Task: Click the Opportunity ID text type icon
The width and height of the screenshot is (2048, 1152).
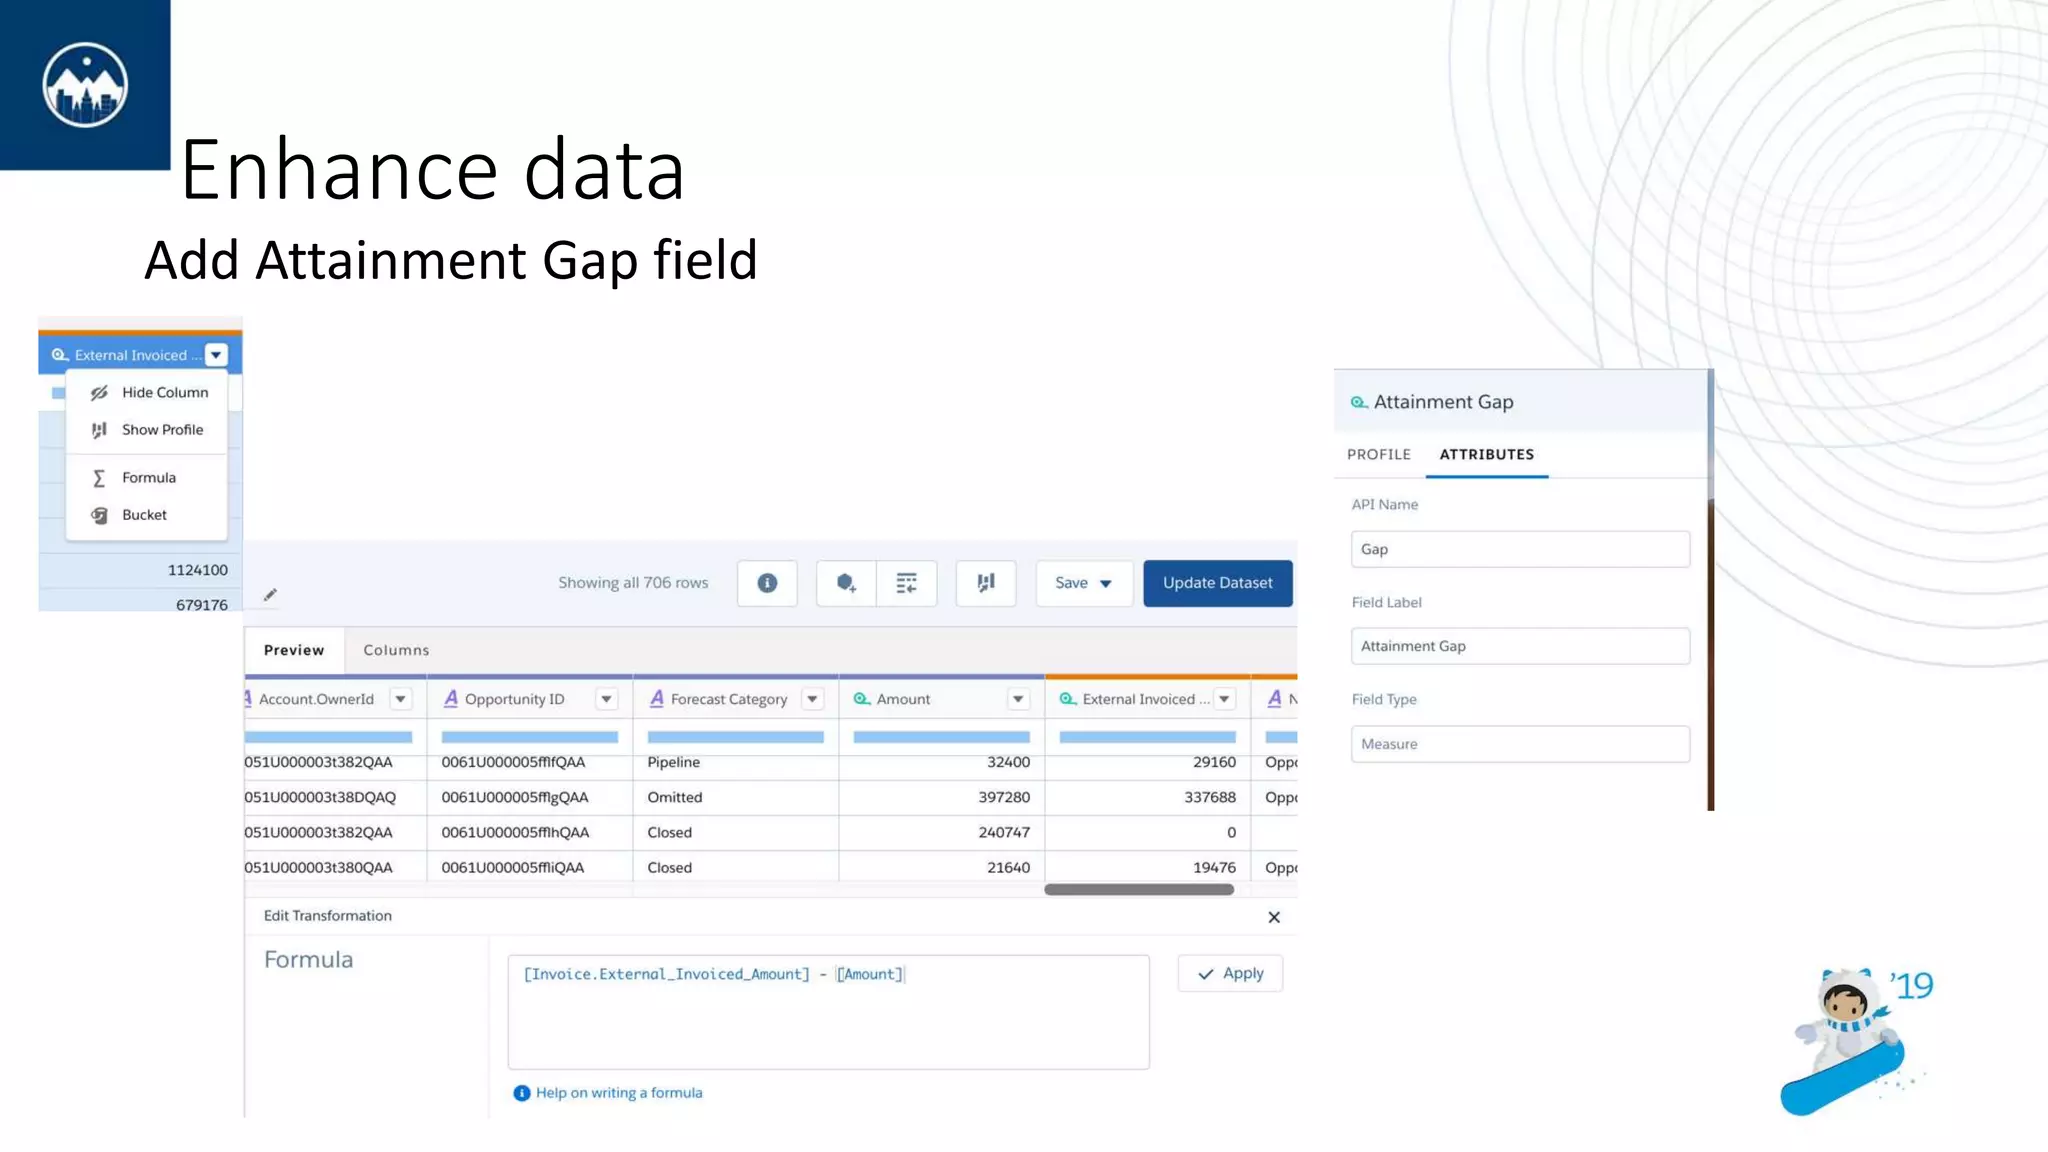Action: (451, 699)
